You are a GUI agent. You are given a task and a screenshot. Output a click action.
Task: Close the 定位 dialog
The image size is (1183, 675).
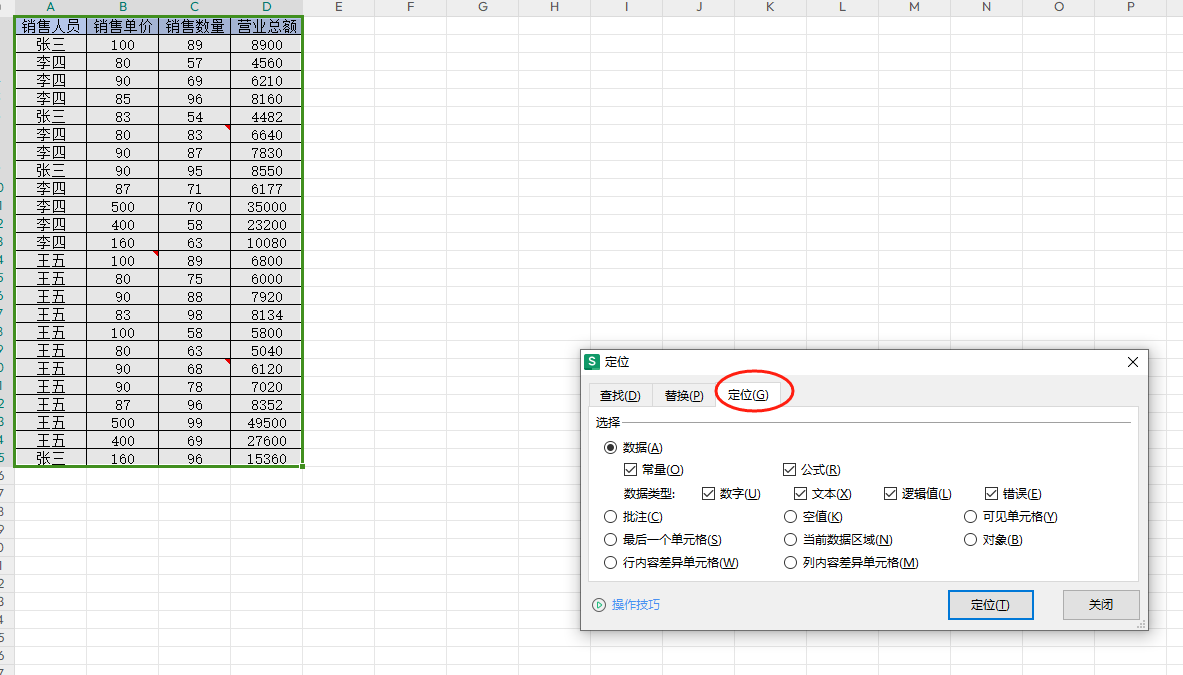[1132, 362]
